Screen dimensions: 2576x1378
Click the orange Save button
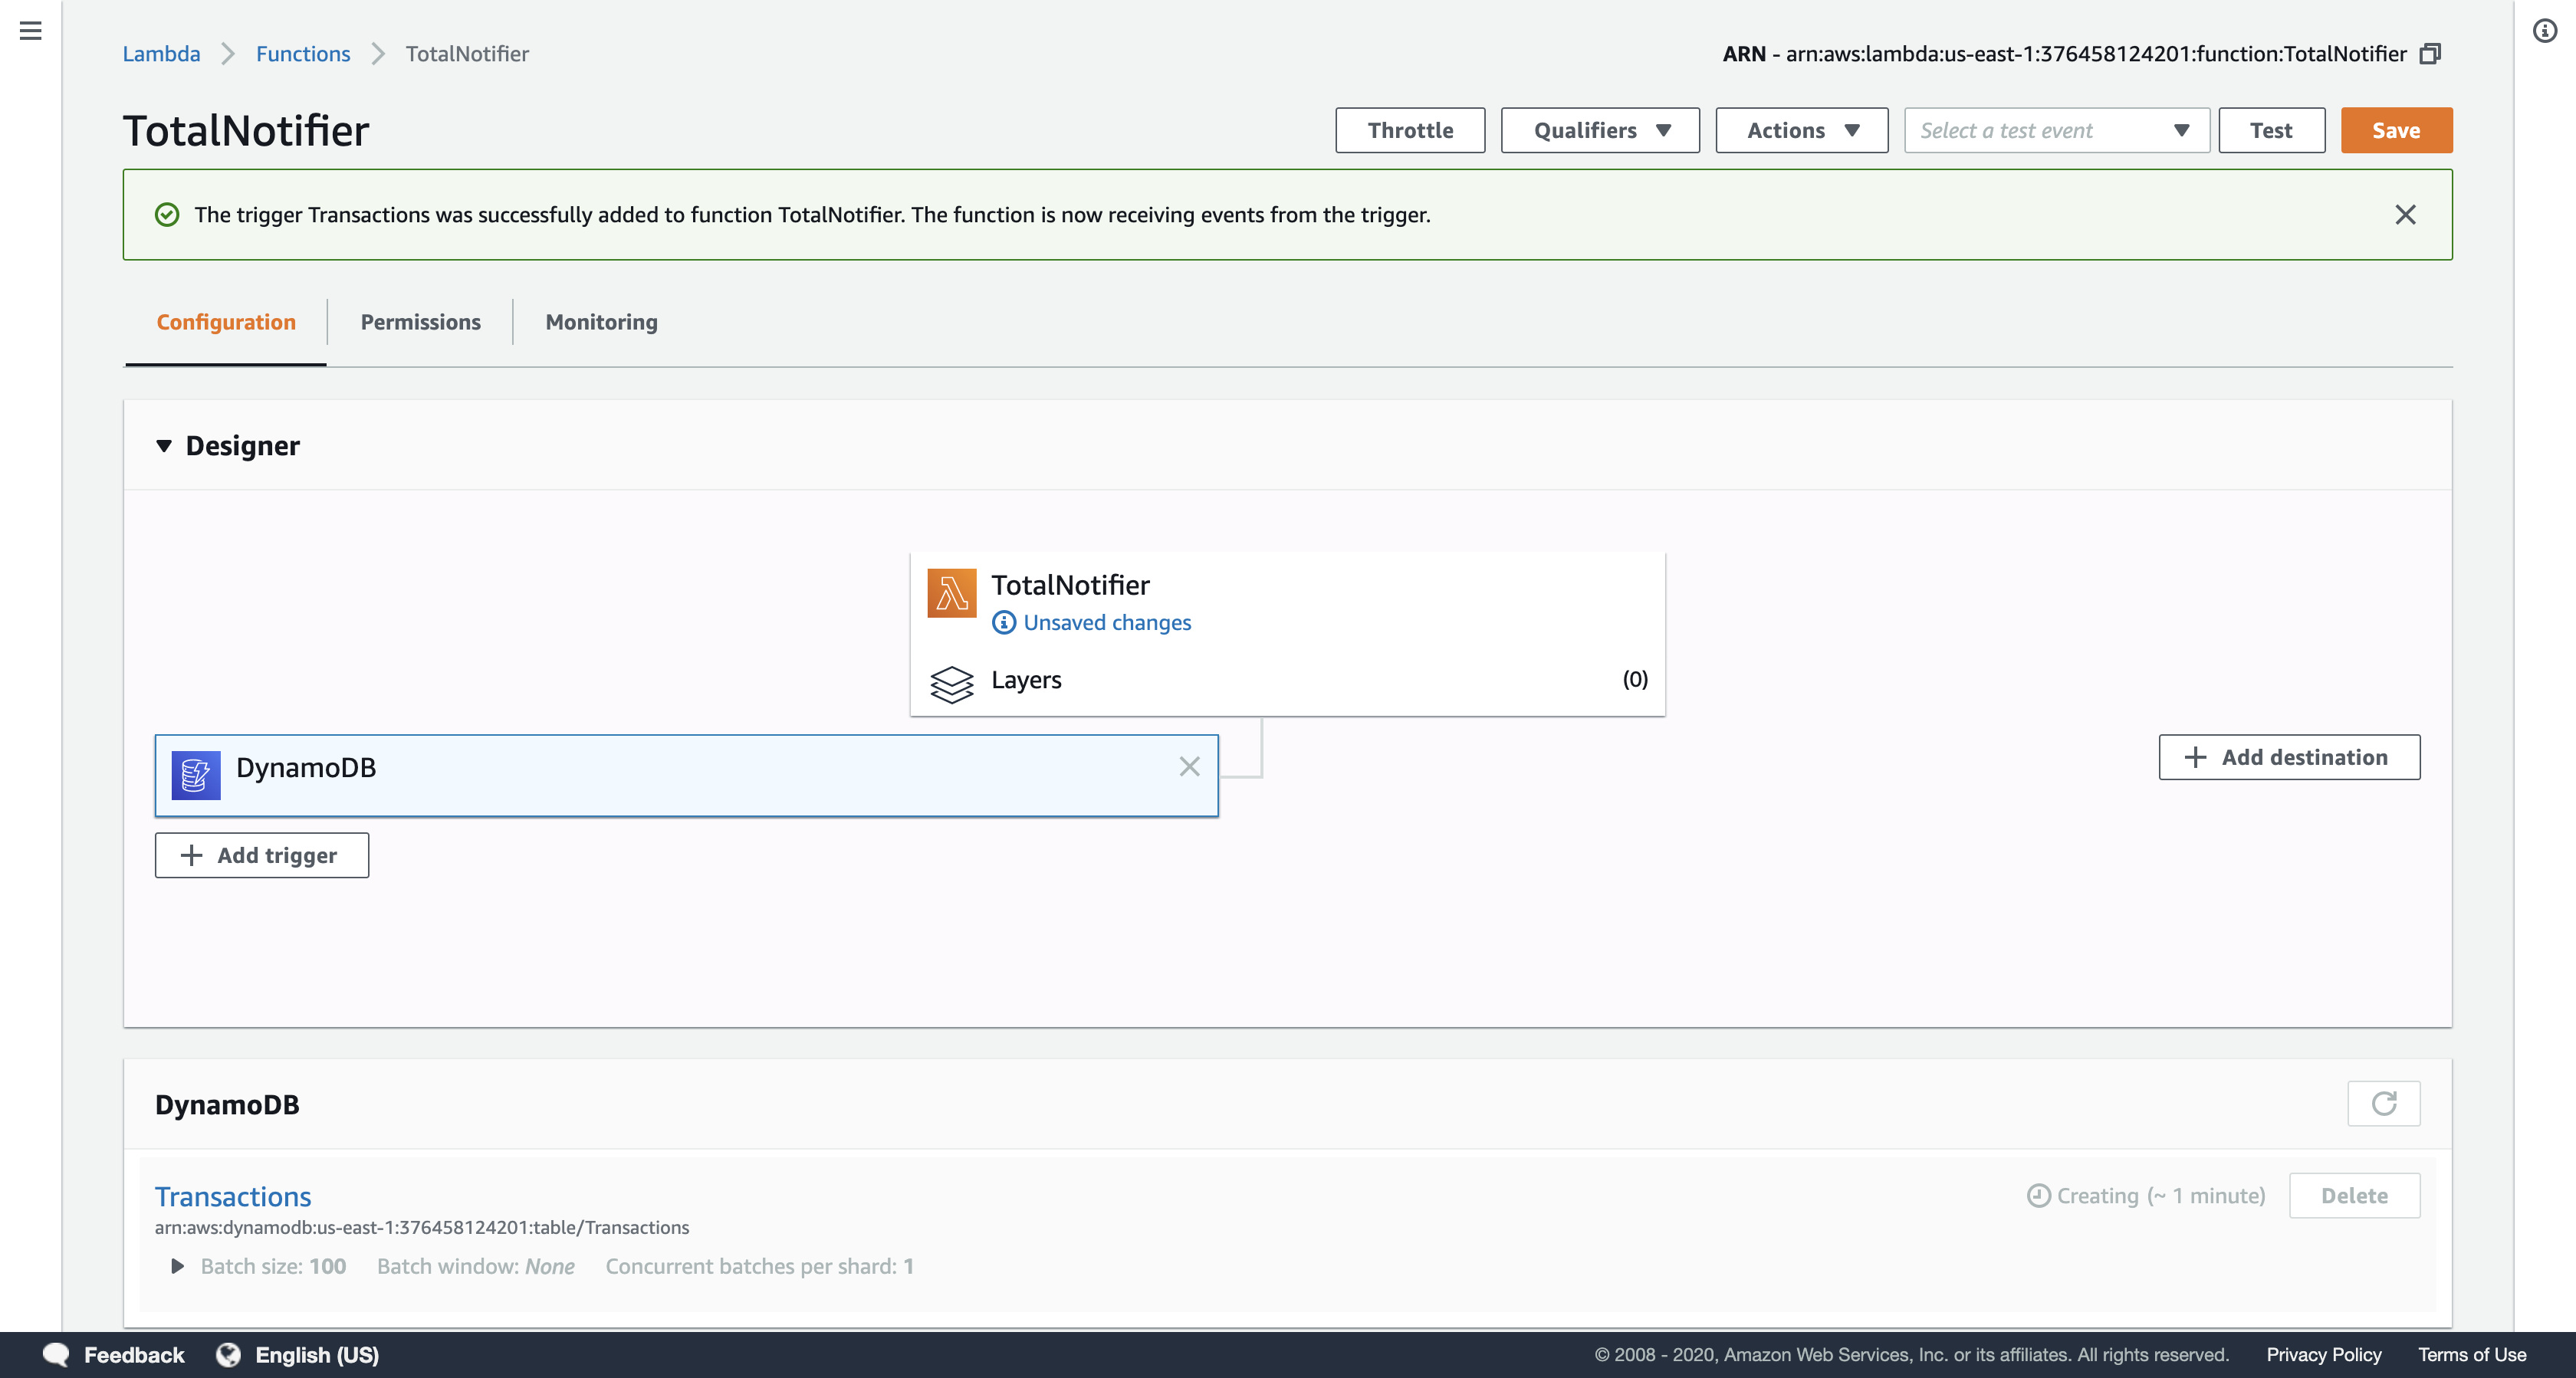pos(2395,131)
